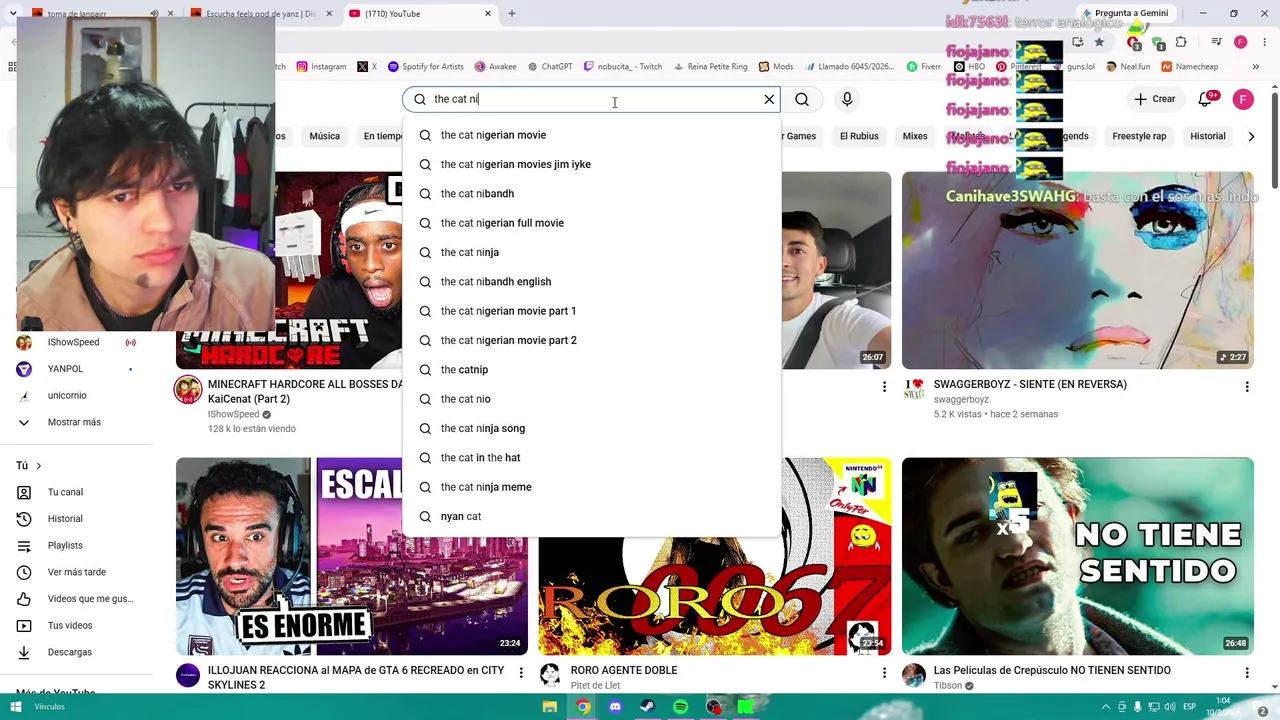Select suggestion 'the cat nigerian movie part 2'
The image size is (1280, 720).
coord(591,340)
